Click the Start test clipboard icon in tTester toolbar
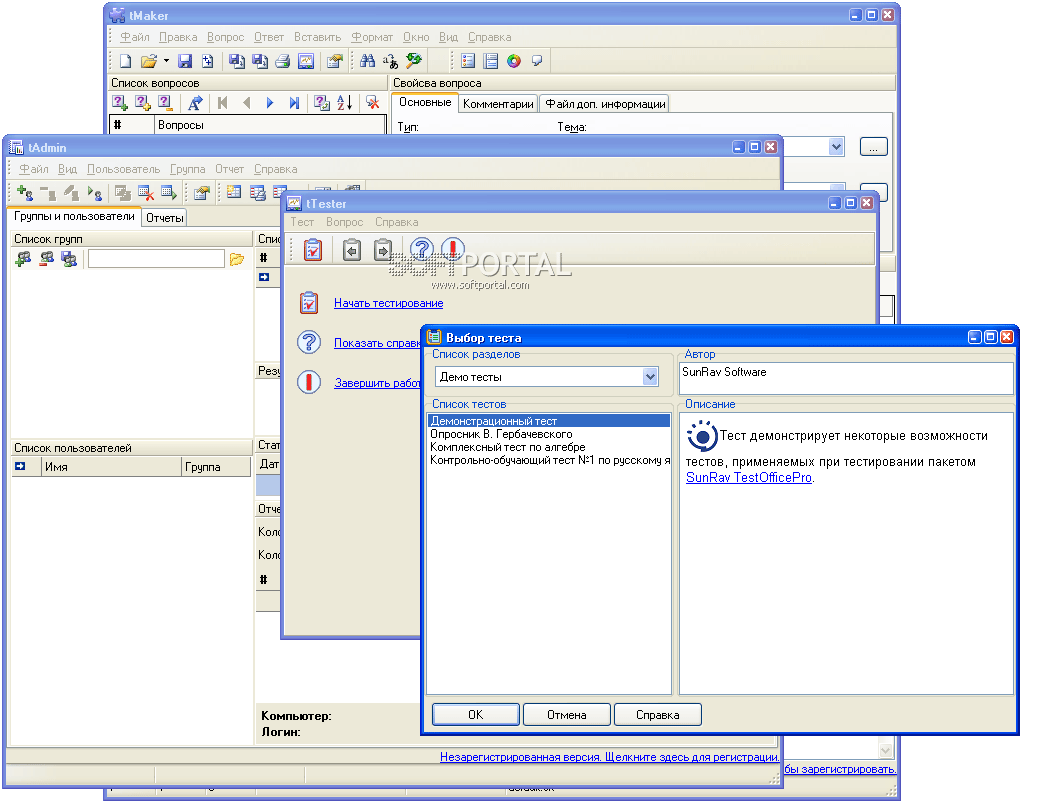 point(312,250)
